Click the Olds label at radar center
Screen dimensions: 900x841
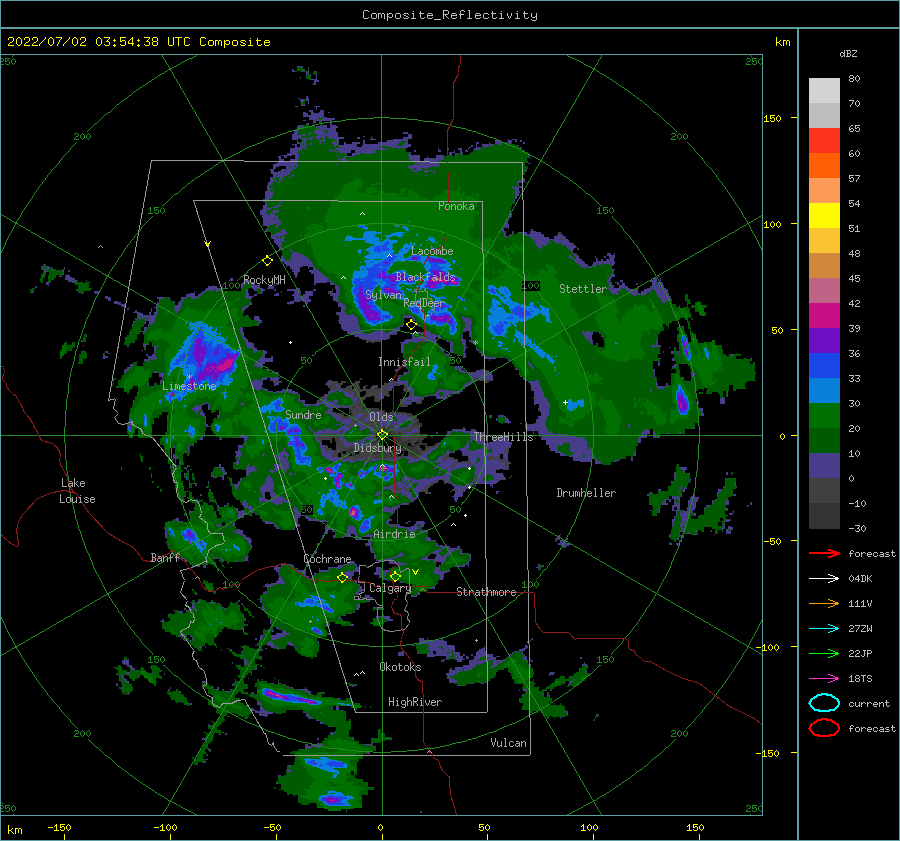pyautogui.click(x=381, y=417)
